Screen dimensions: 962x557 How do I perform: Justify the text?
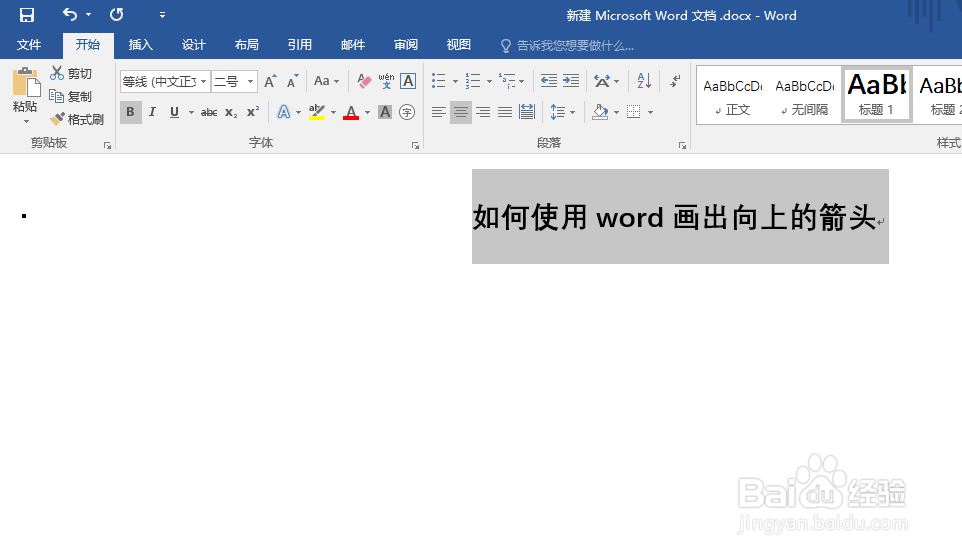click(505, 112)
